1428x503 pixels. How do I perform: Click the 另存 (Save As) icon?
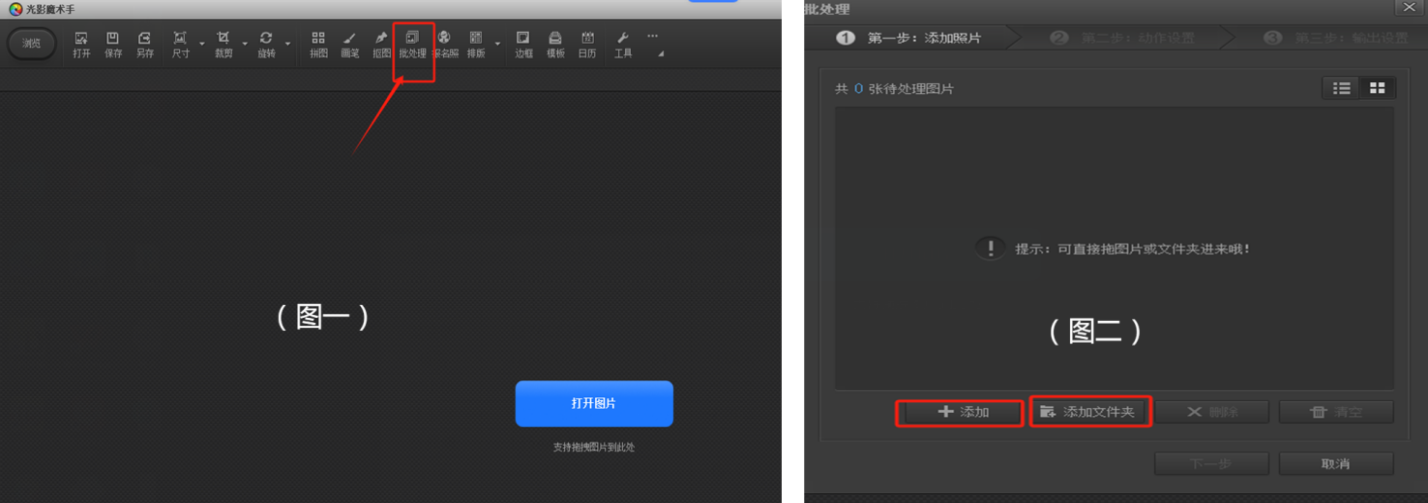pyautogui.click(x=145, y=44)
